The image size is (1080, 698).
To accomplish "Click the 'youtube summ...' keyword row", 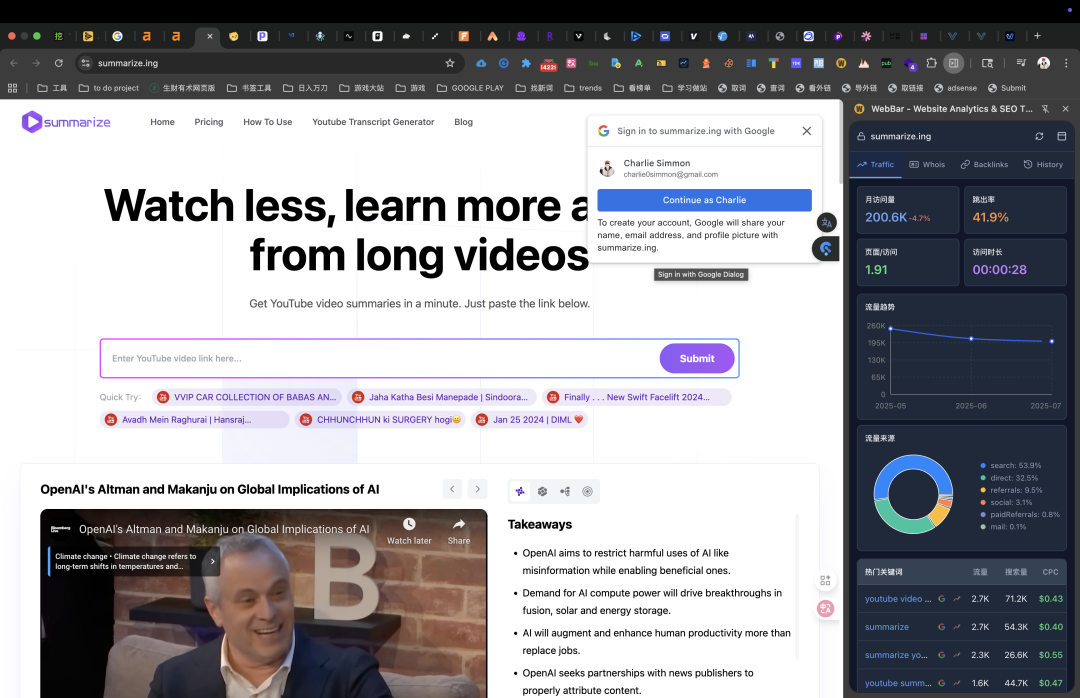I will click(963, 684).
